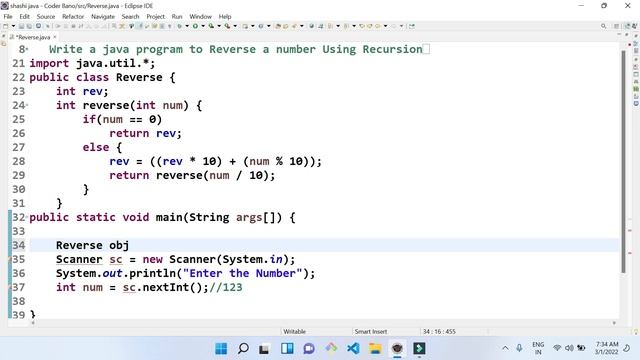Open the Run menu
This screenshot has width=640, height=360.
pyautogui.click(x=177, y=16)
